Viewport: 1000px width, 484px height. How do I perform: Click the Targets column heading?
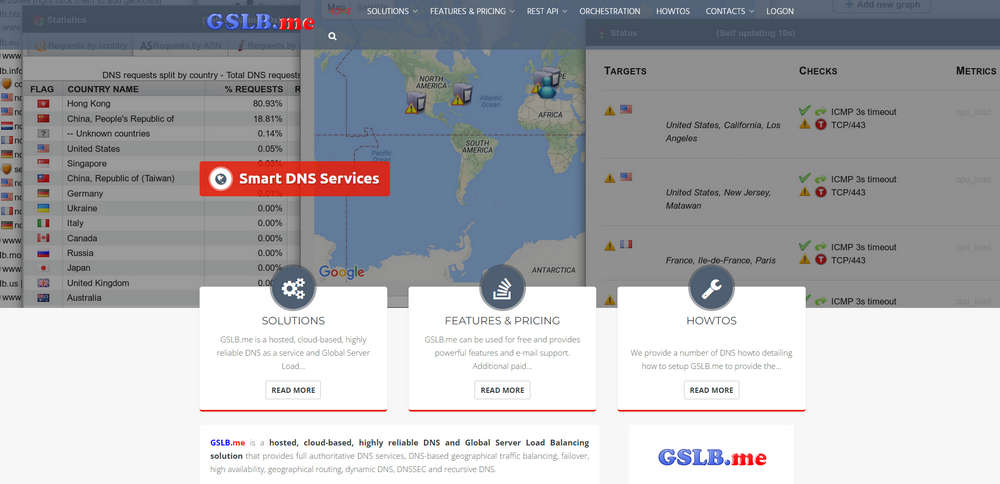pos(625,71)
